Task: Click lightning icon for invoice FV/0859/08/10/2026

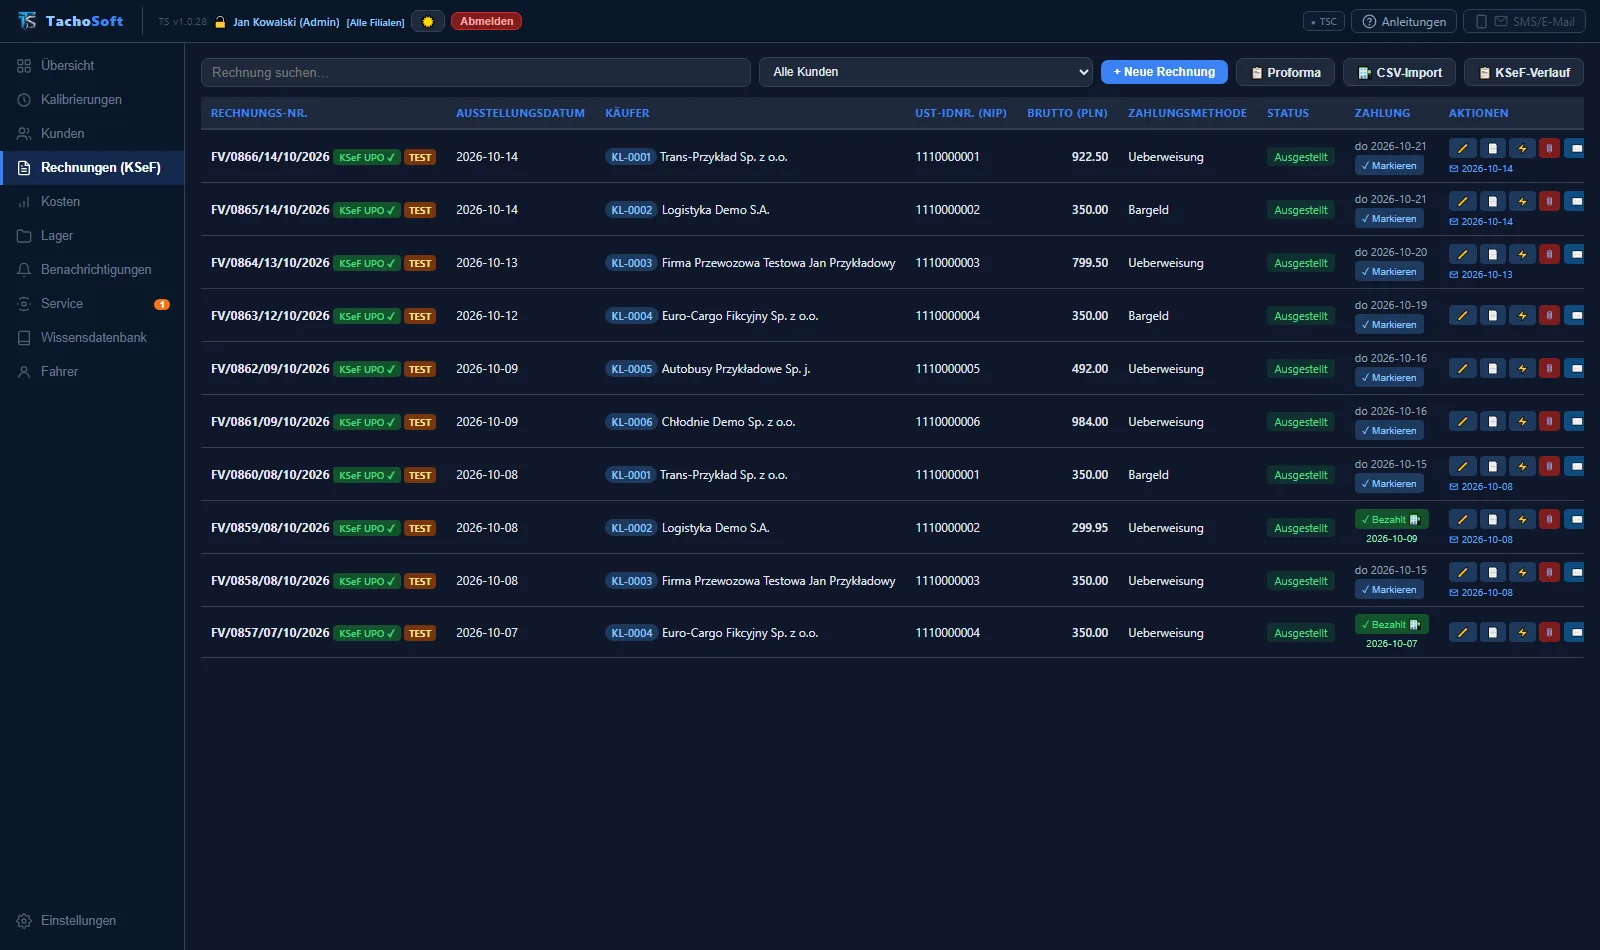Action: click(x=1522, y=519)
